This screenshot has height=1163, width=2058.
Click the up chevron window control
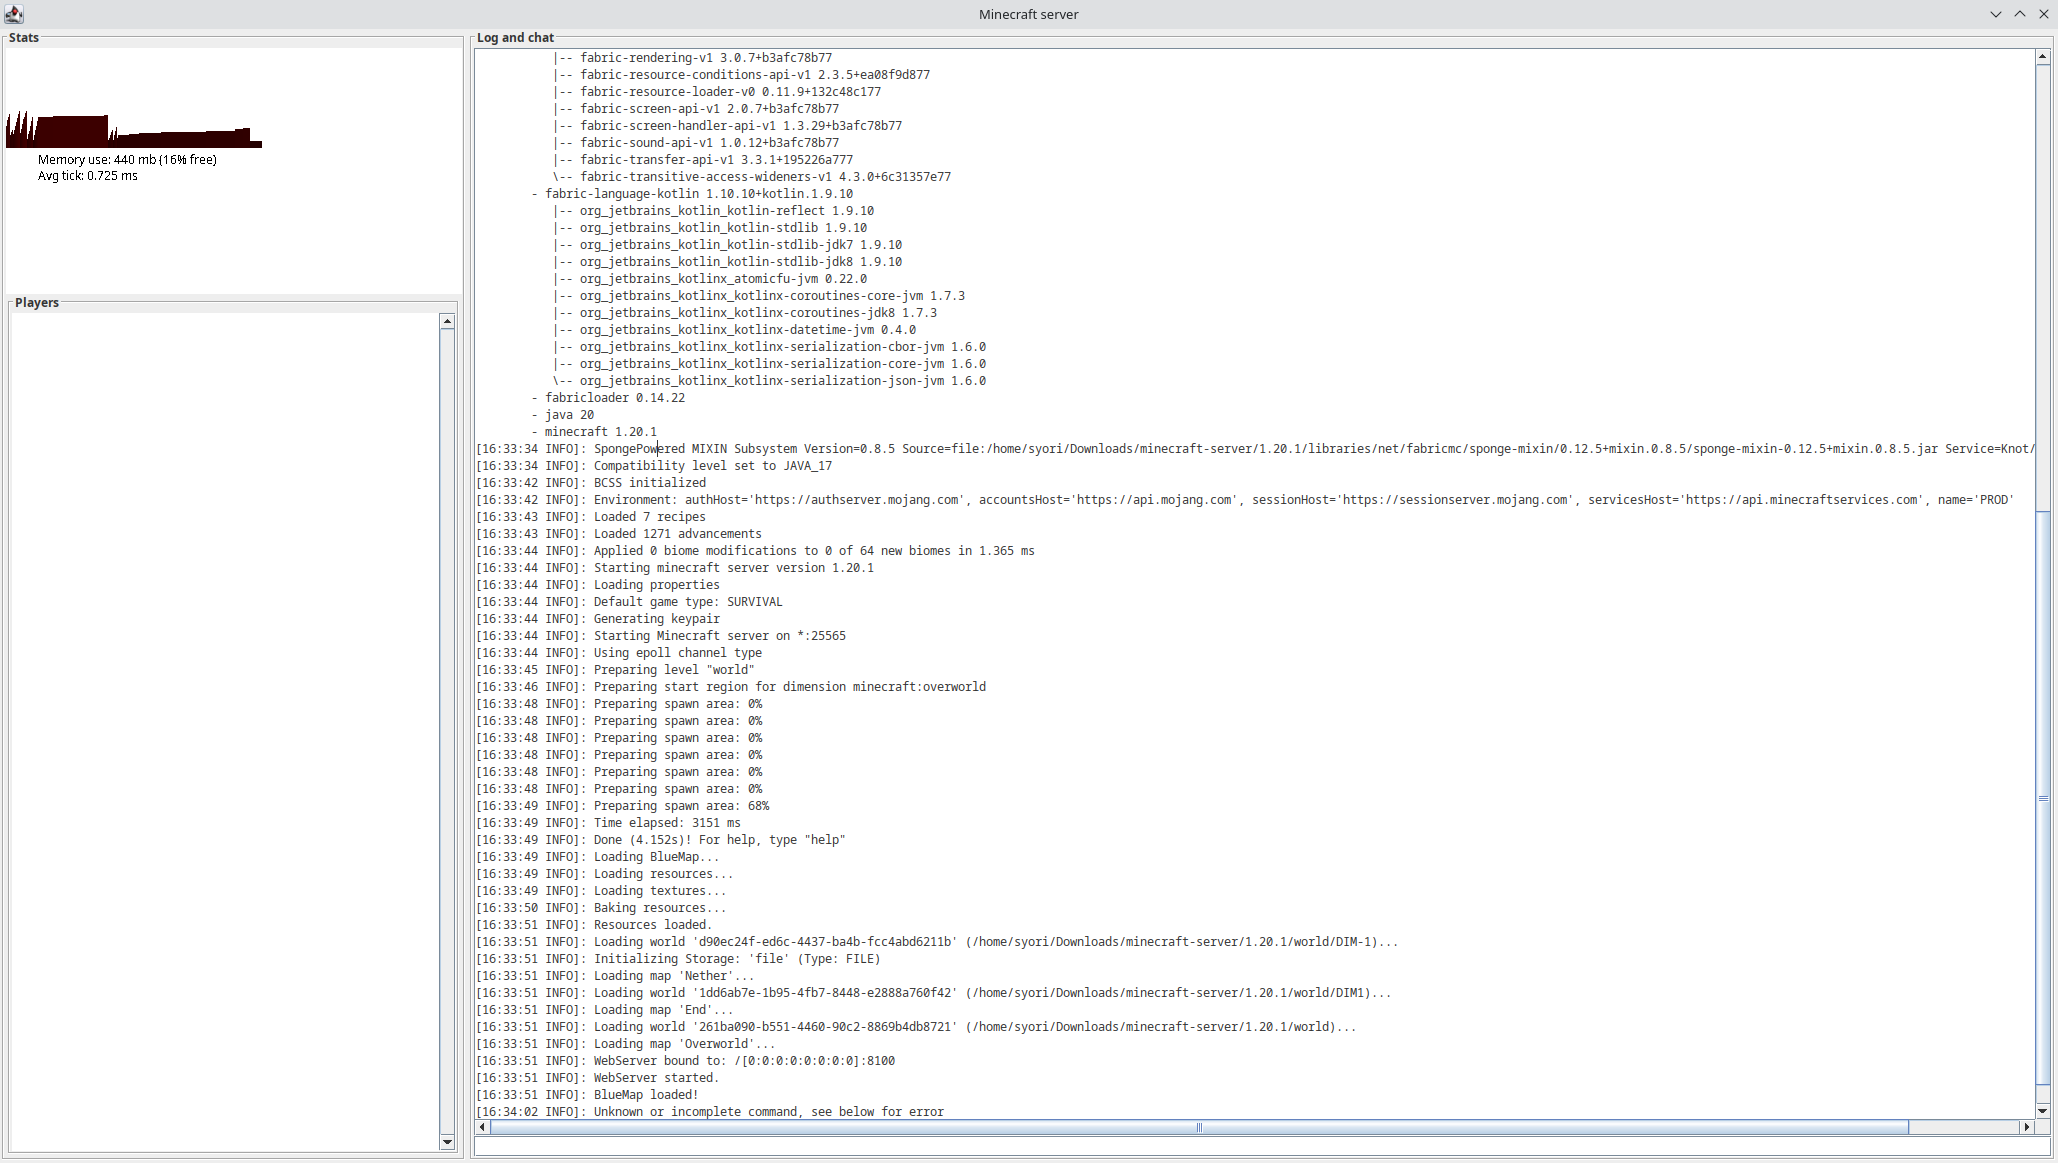pos(2021,14)
